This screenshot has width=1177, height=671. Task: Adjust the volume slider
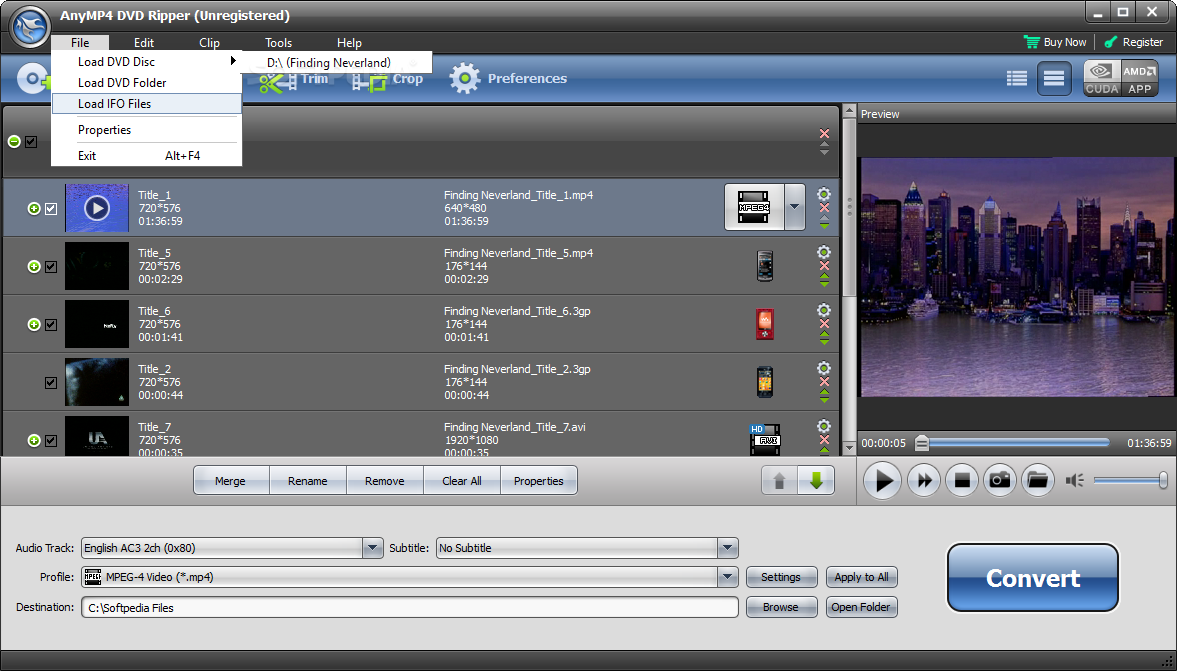coord(1130,480)
